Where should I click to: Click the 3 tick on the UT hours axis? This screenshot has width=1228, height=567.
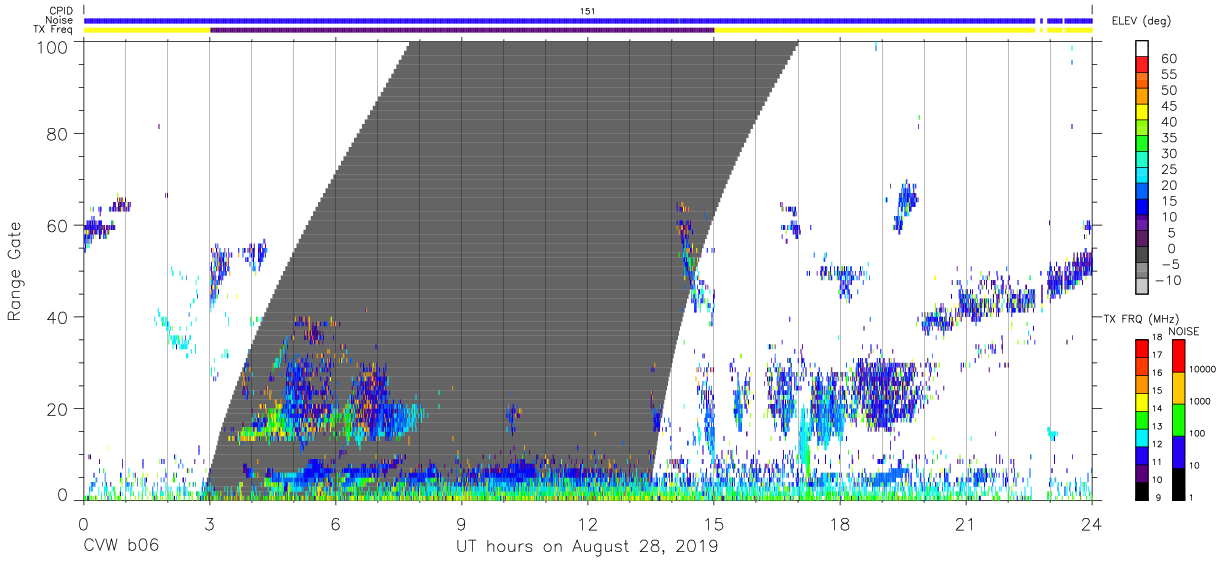[x=209, y=525]
